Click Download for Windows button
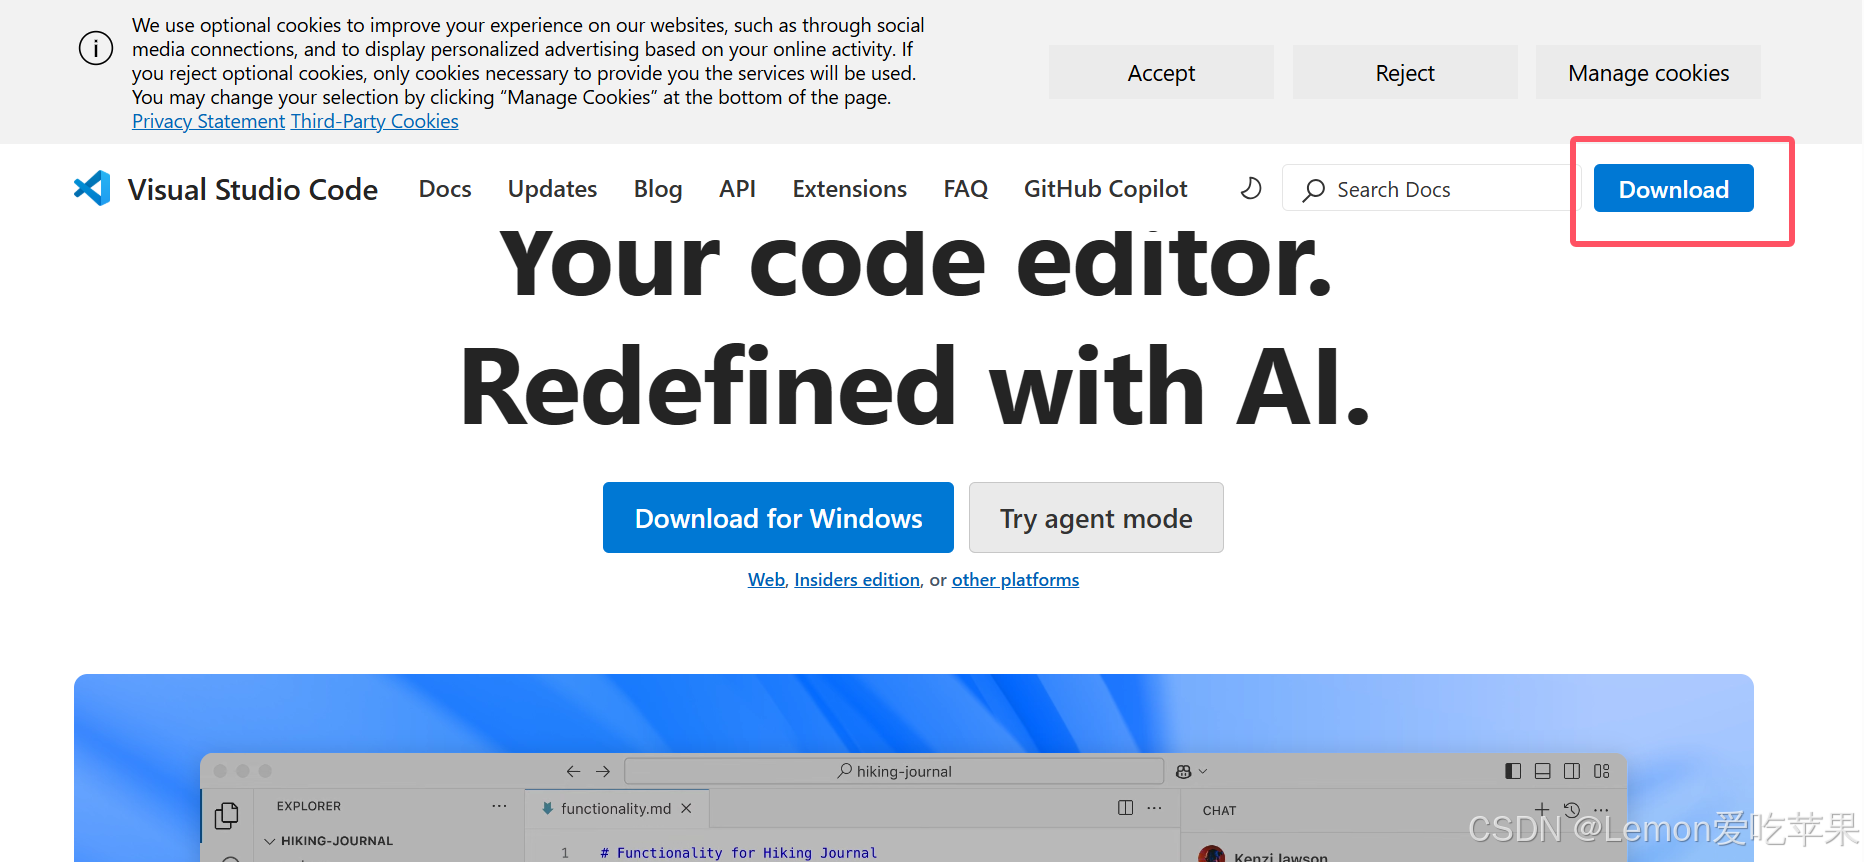Image resolution: width=1864 pixels, height=862 pixels. 778,517
